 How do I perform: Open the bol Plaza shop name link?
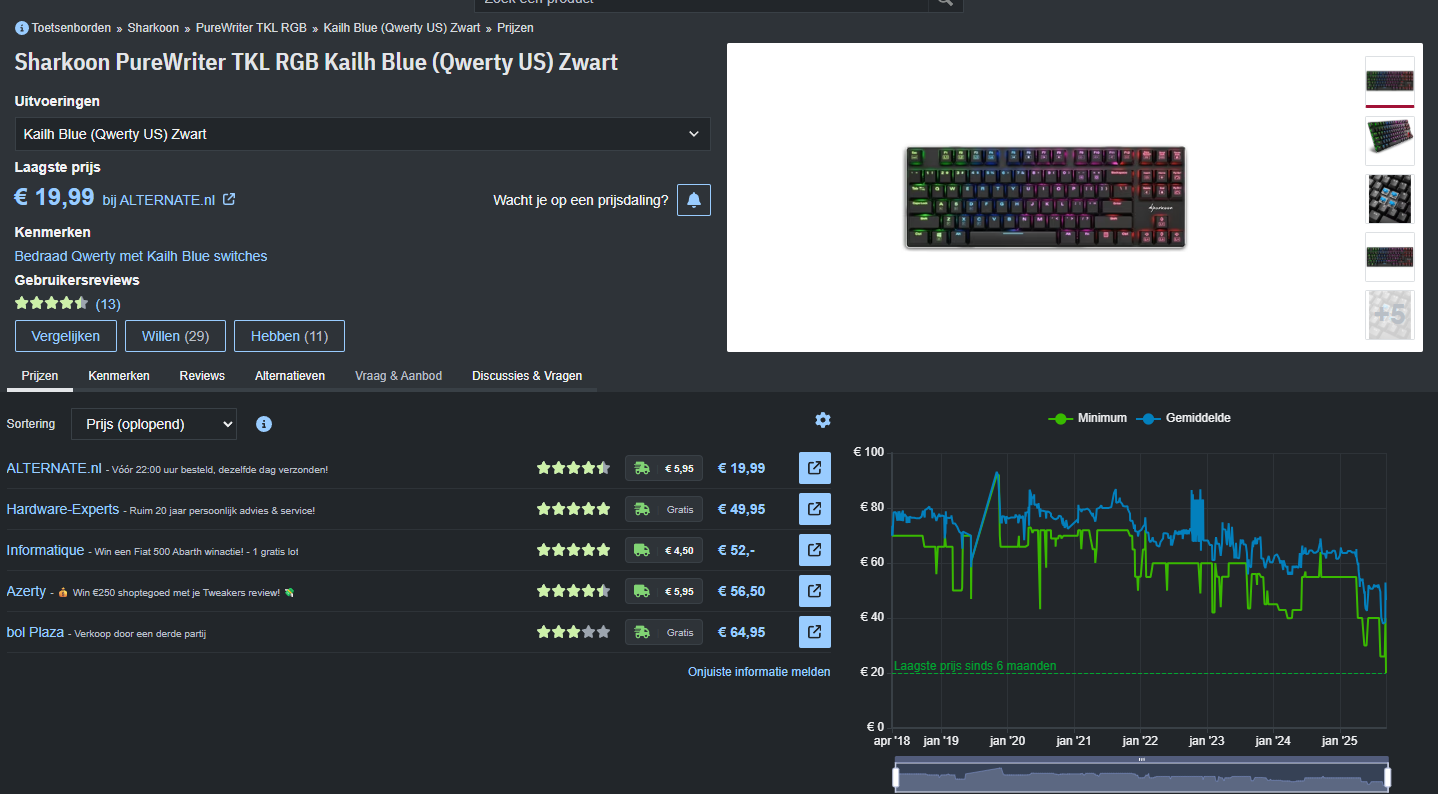click(35, 632)
